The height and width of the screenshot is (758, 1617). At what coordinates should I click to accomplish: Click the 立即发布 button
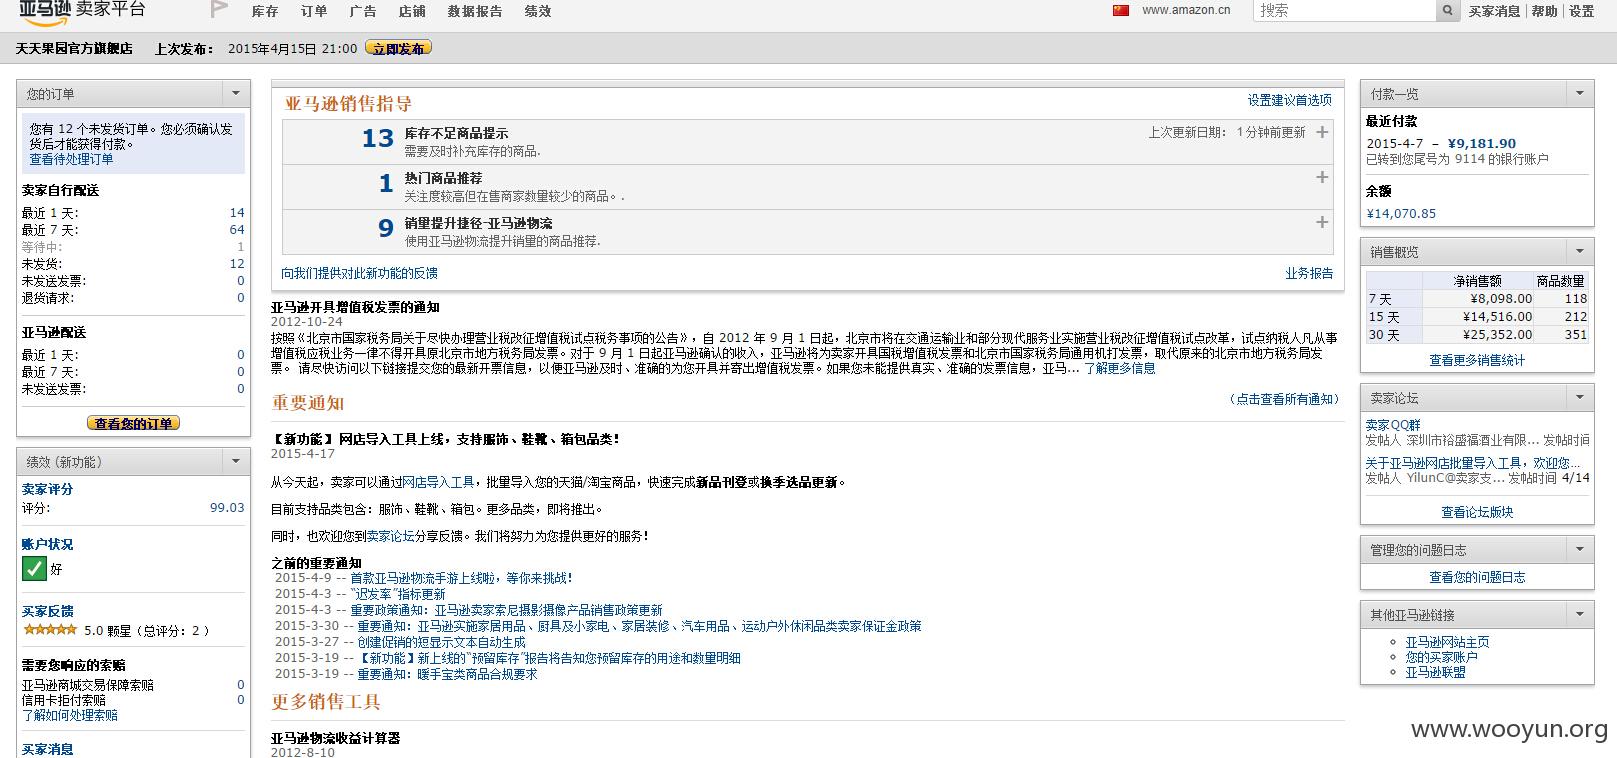tap(398, 48)
